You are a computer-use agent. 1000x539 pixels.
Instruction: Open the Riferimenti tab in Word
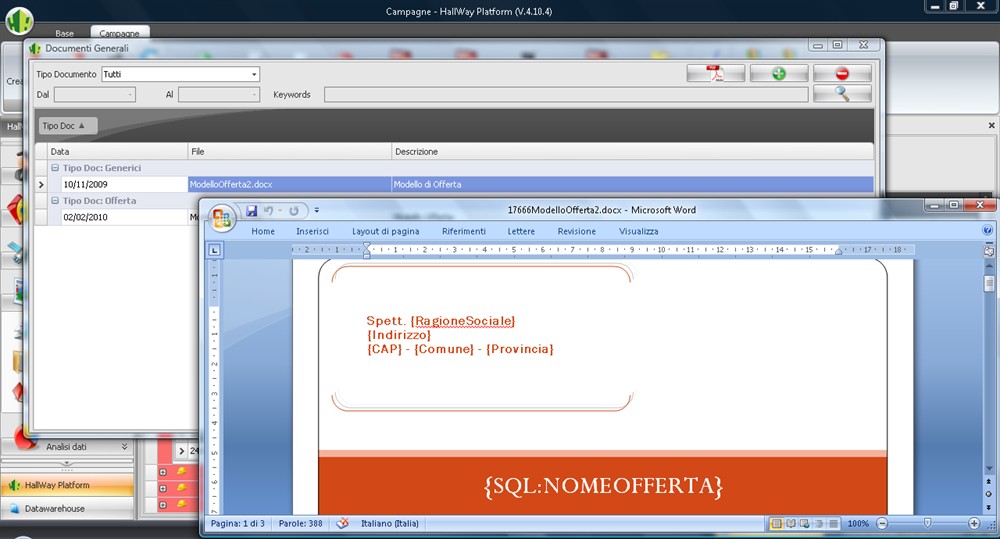pyautogui.click(x=464, y=231)
